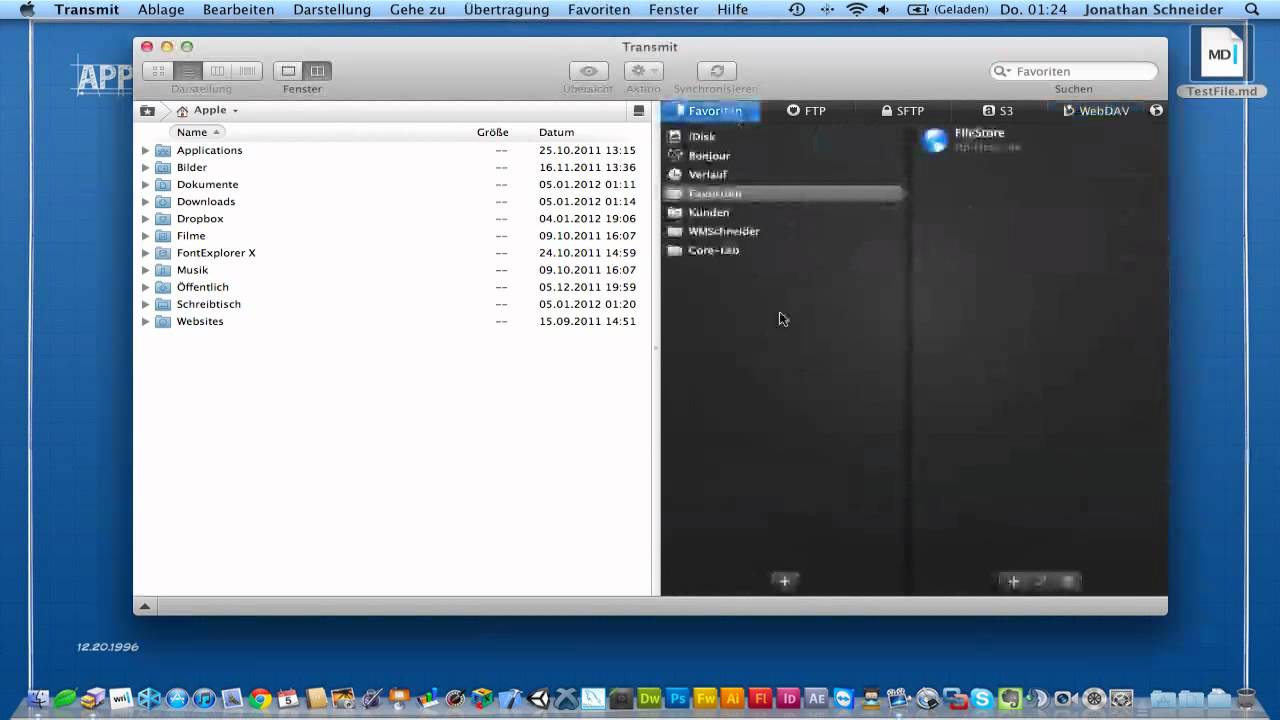Switch to list view in Darstellung group
This screenshot has width=1280, height=720.
coord(188,71)
